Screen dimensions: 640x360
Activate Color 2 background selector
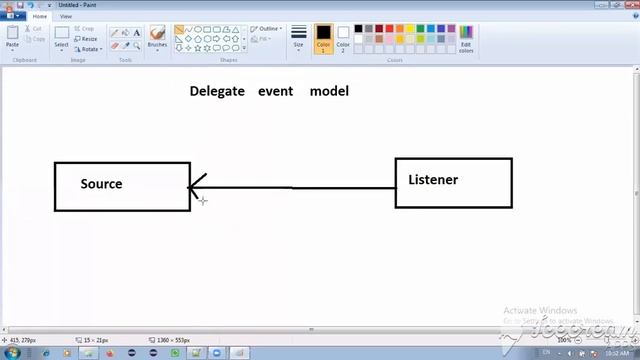343,39
